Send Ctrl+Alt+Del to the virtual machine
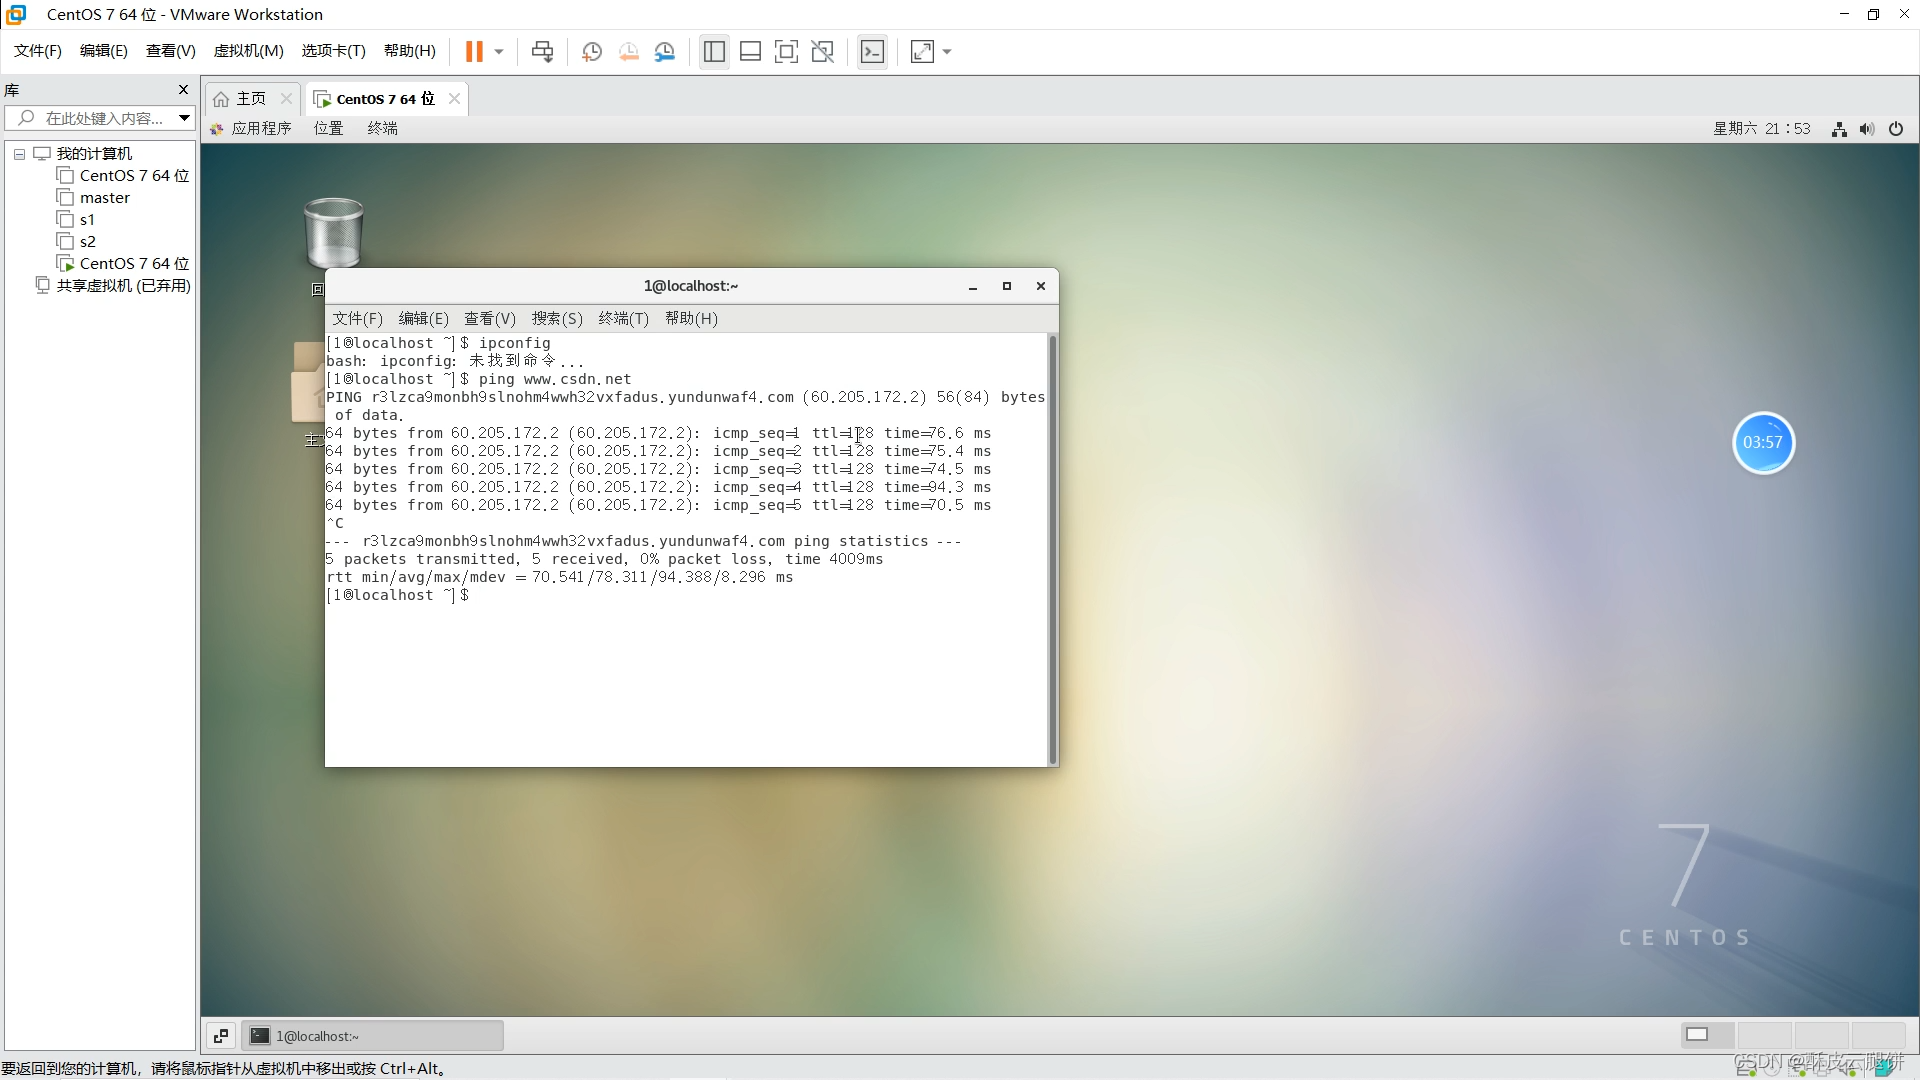Viewport: 1920px width, 1080px height. pyautogui.click(x=541, y=51)
